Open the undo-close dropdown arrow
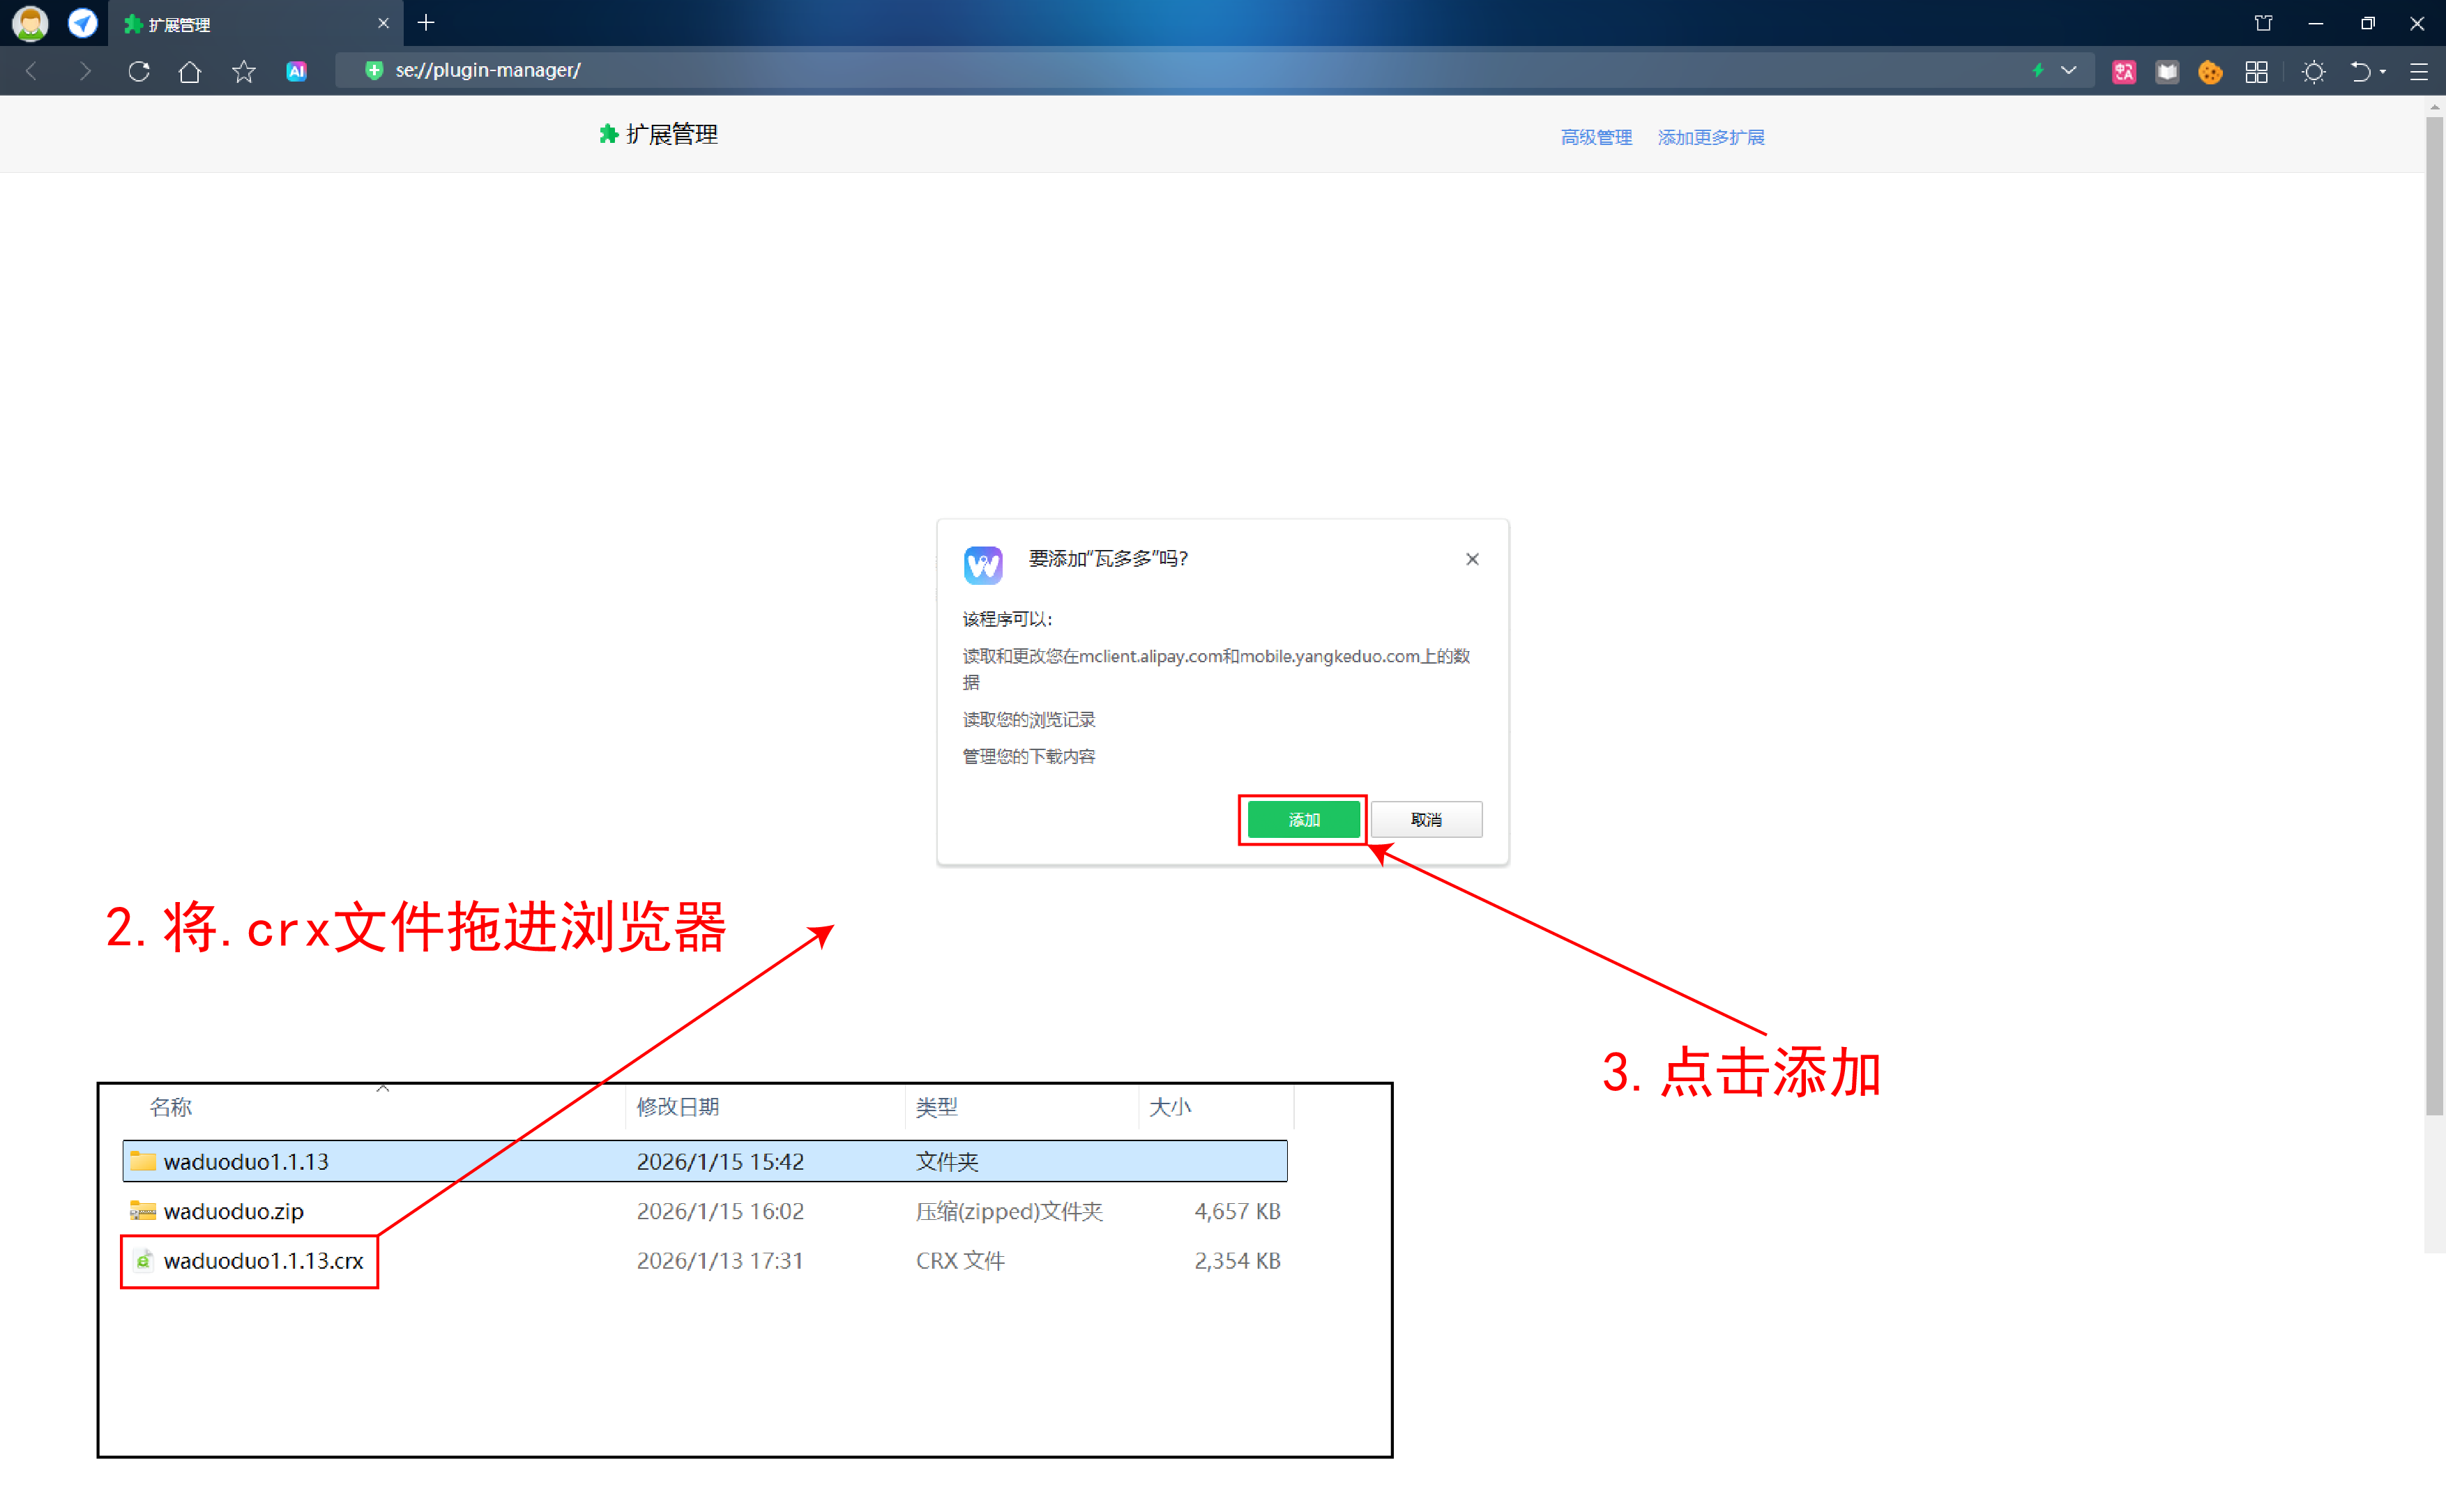The height and width of the screenshot is (1512, 2446). [2384, 72]
